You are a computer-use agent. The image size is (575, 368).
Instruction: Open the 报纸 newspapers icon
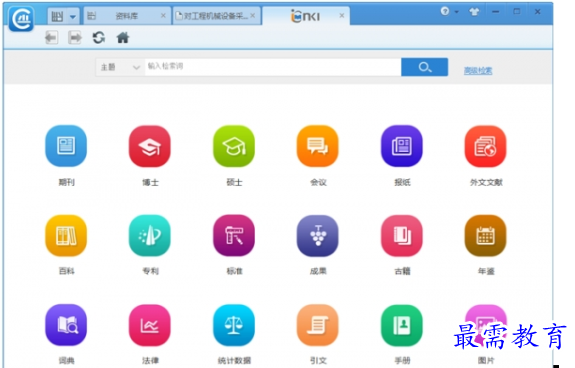(x=402, y=146)
